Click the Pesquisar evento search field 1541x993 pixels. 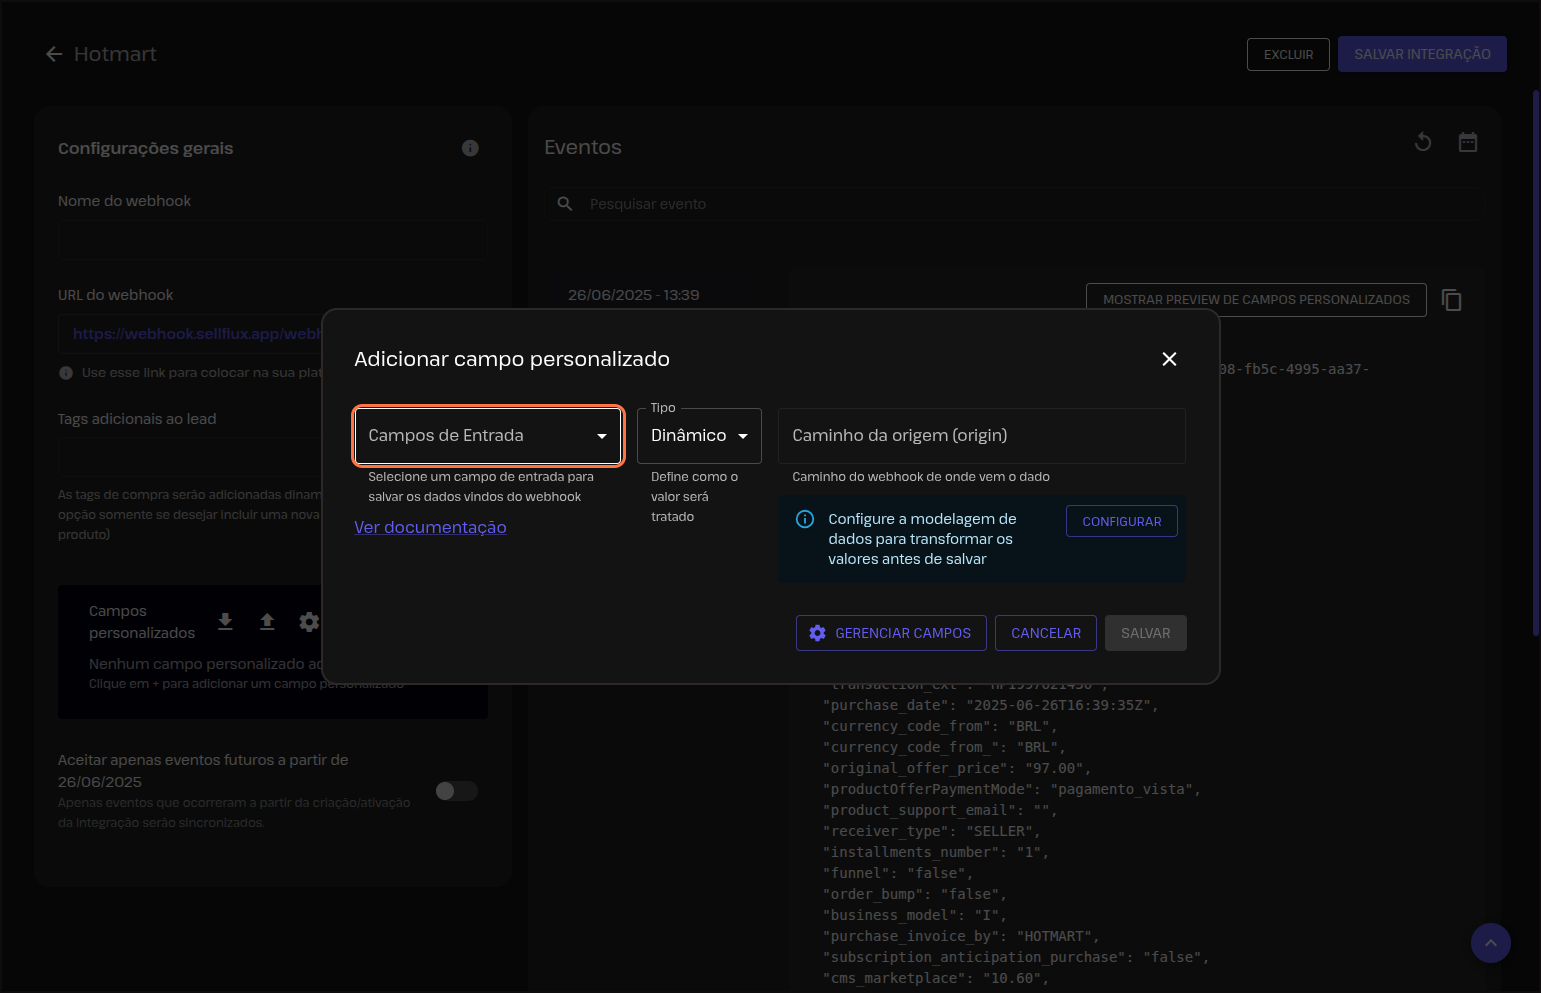(800, 204)
